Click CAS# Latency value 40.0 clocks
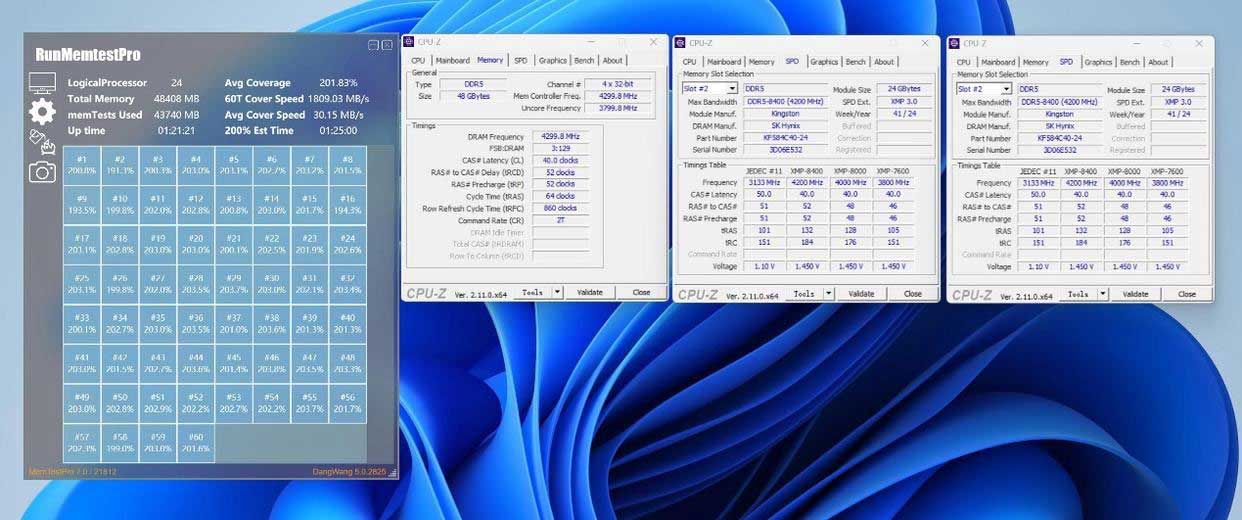Image resolution: width=1242 pixels, height=520 pixels. [560, 160]
